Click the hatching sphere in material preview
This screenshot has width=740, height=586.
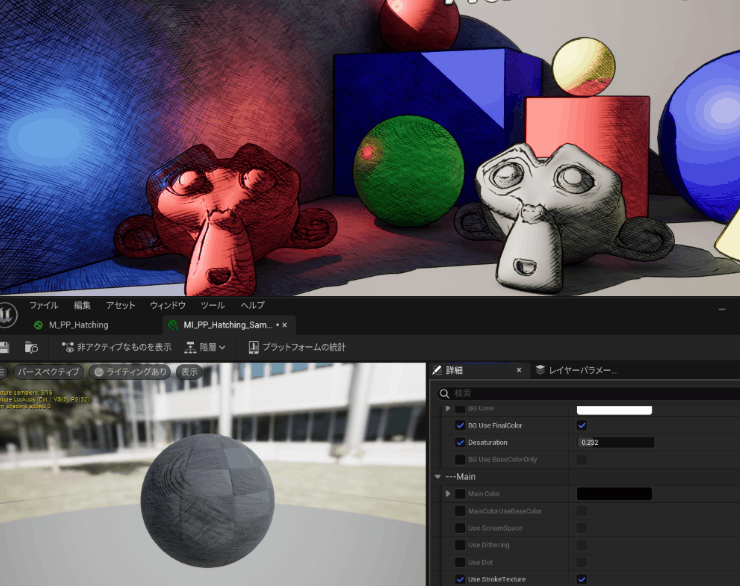pyautogui.click(x=208, y=500)
